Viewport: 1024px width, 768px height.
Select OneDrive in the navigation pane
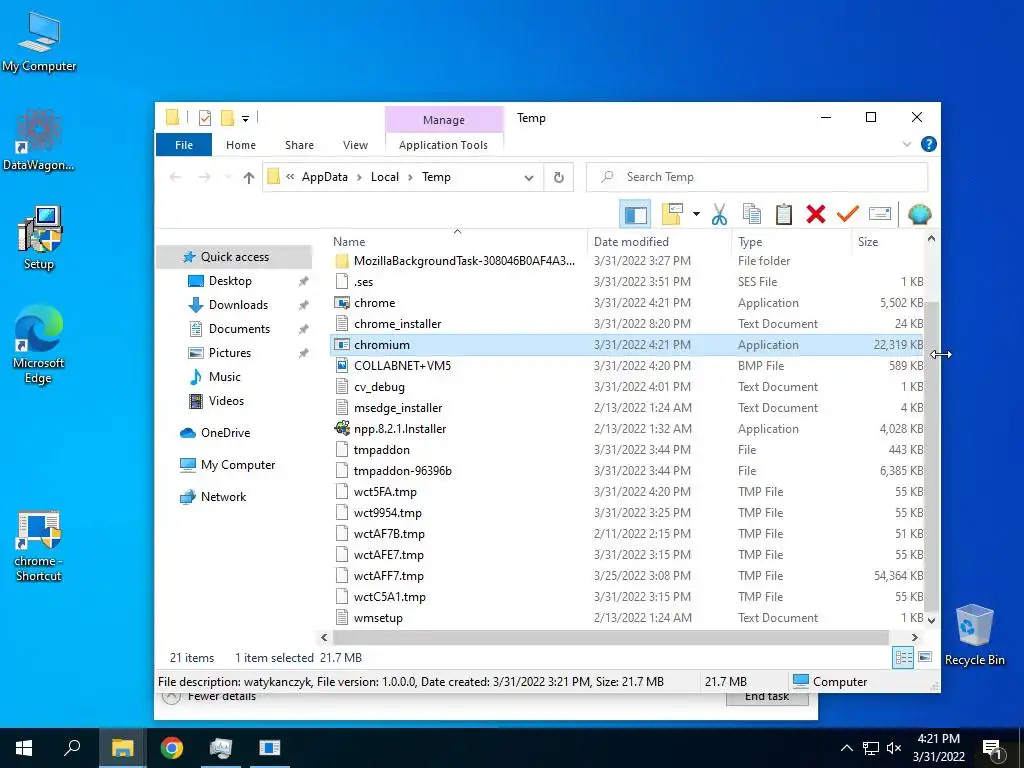[225, 433]
